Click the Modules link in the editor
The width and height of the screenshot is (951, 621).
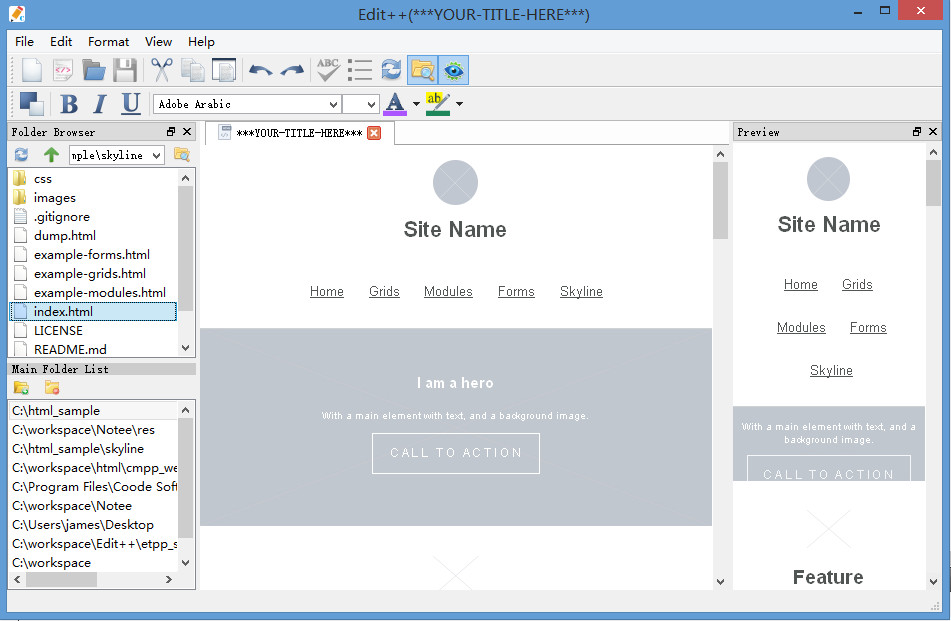(x=448, y=292)
